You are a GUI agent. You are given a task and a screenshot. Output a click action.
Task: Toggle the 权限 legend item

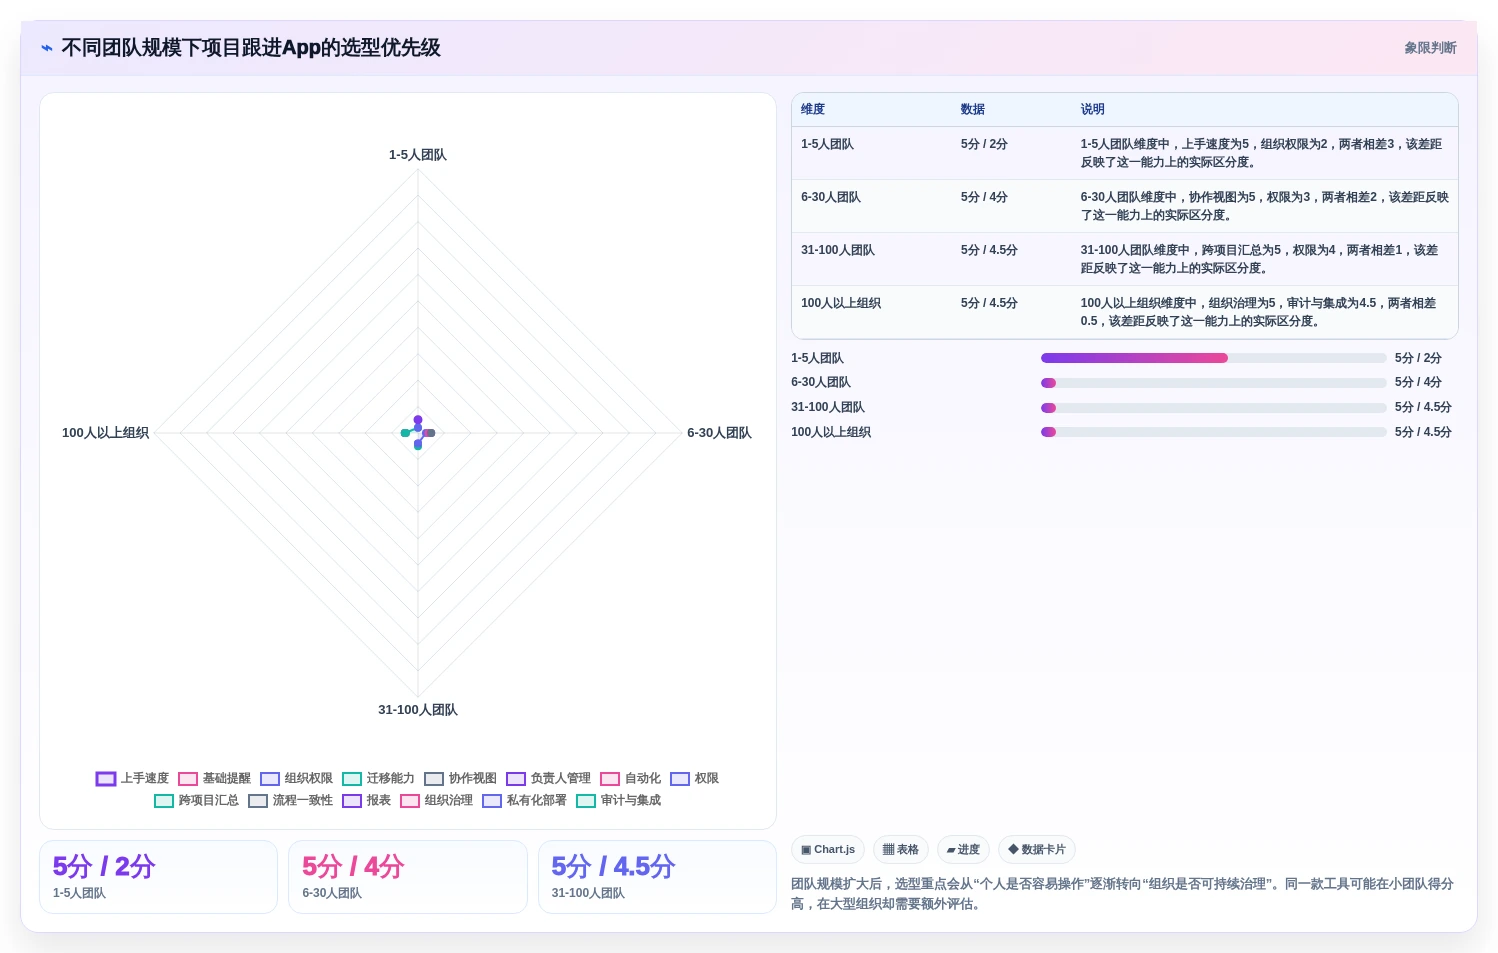695,778
